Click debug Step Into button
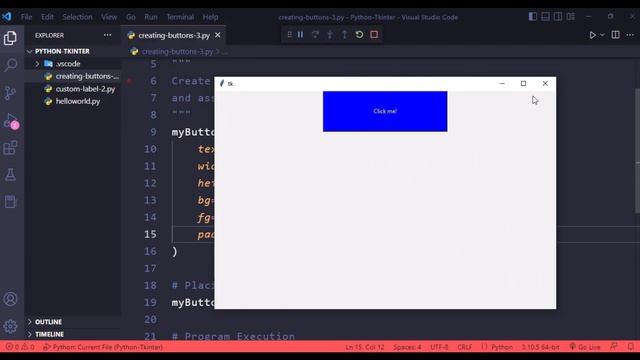The height and width of the screenshot is (360, 640). pos(330,35)
